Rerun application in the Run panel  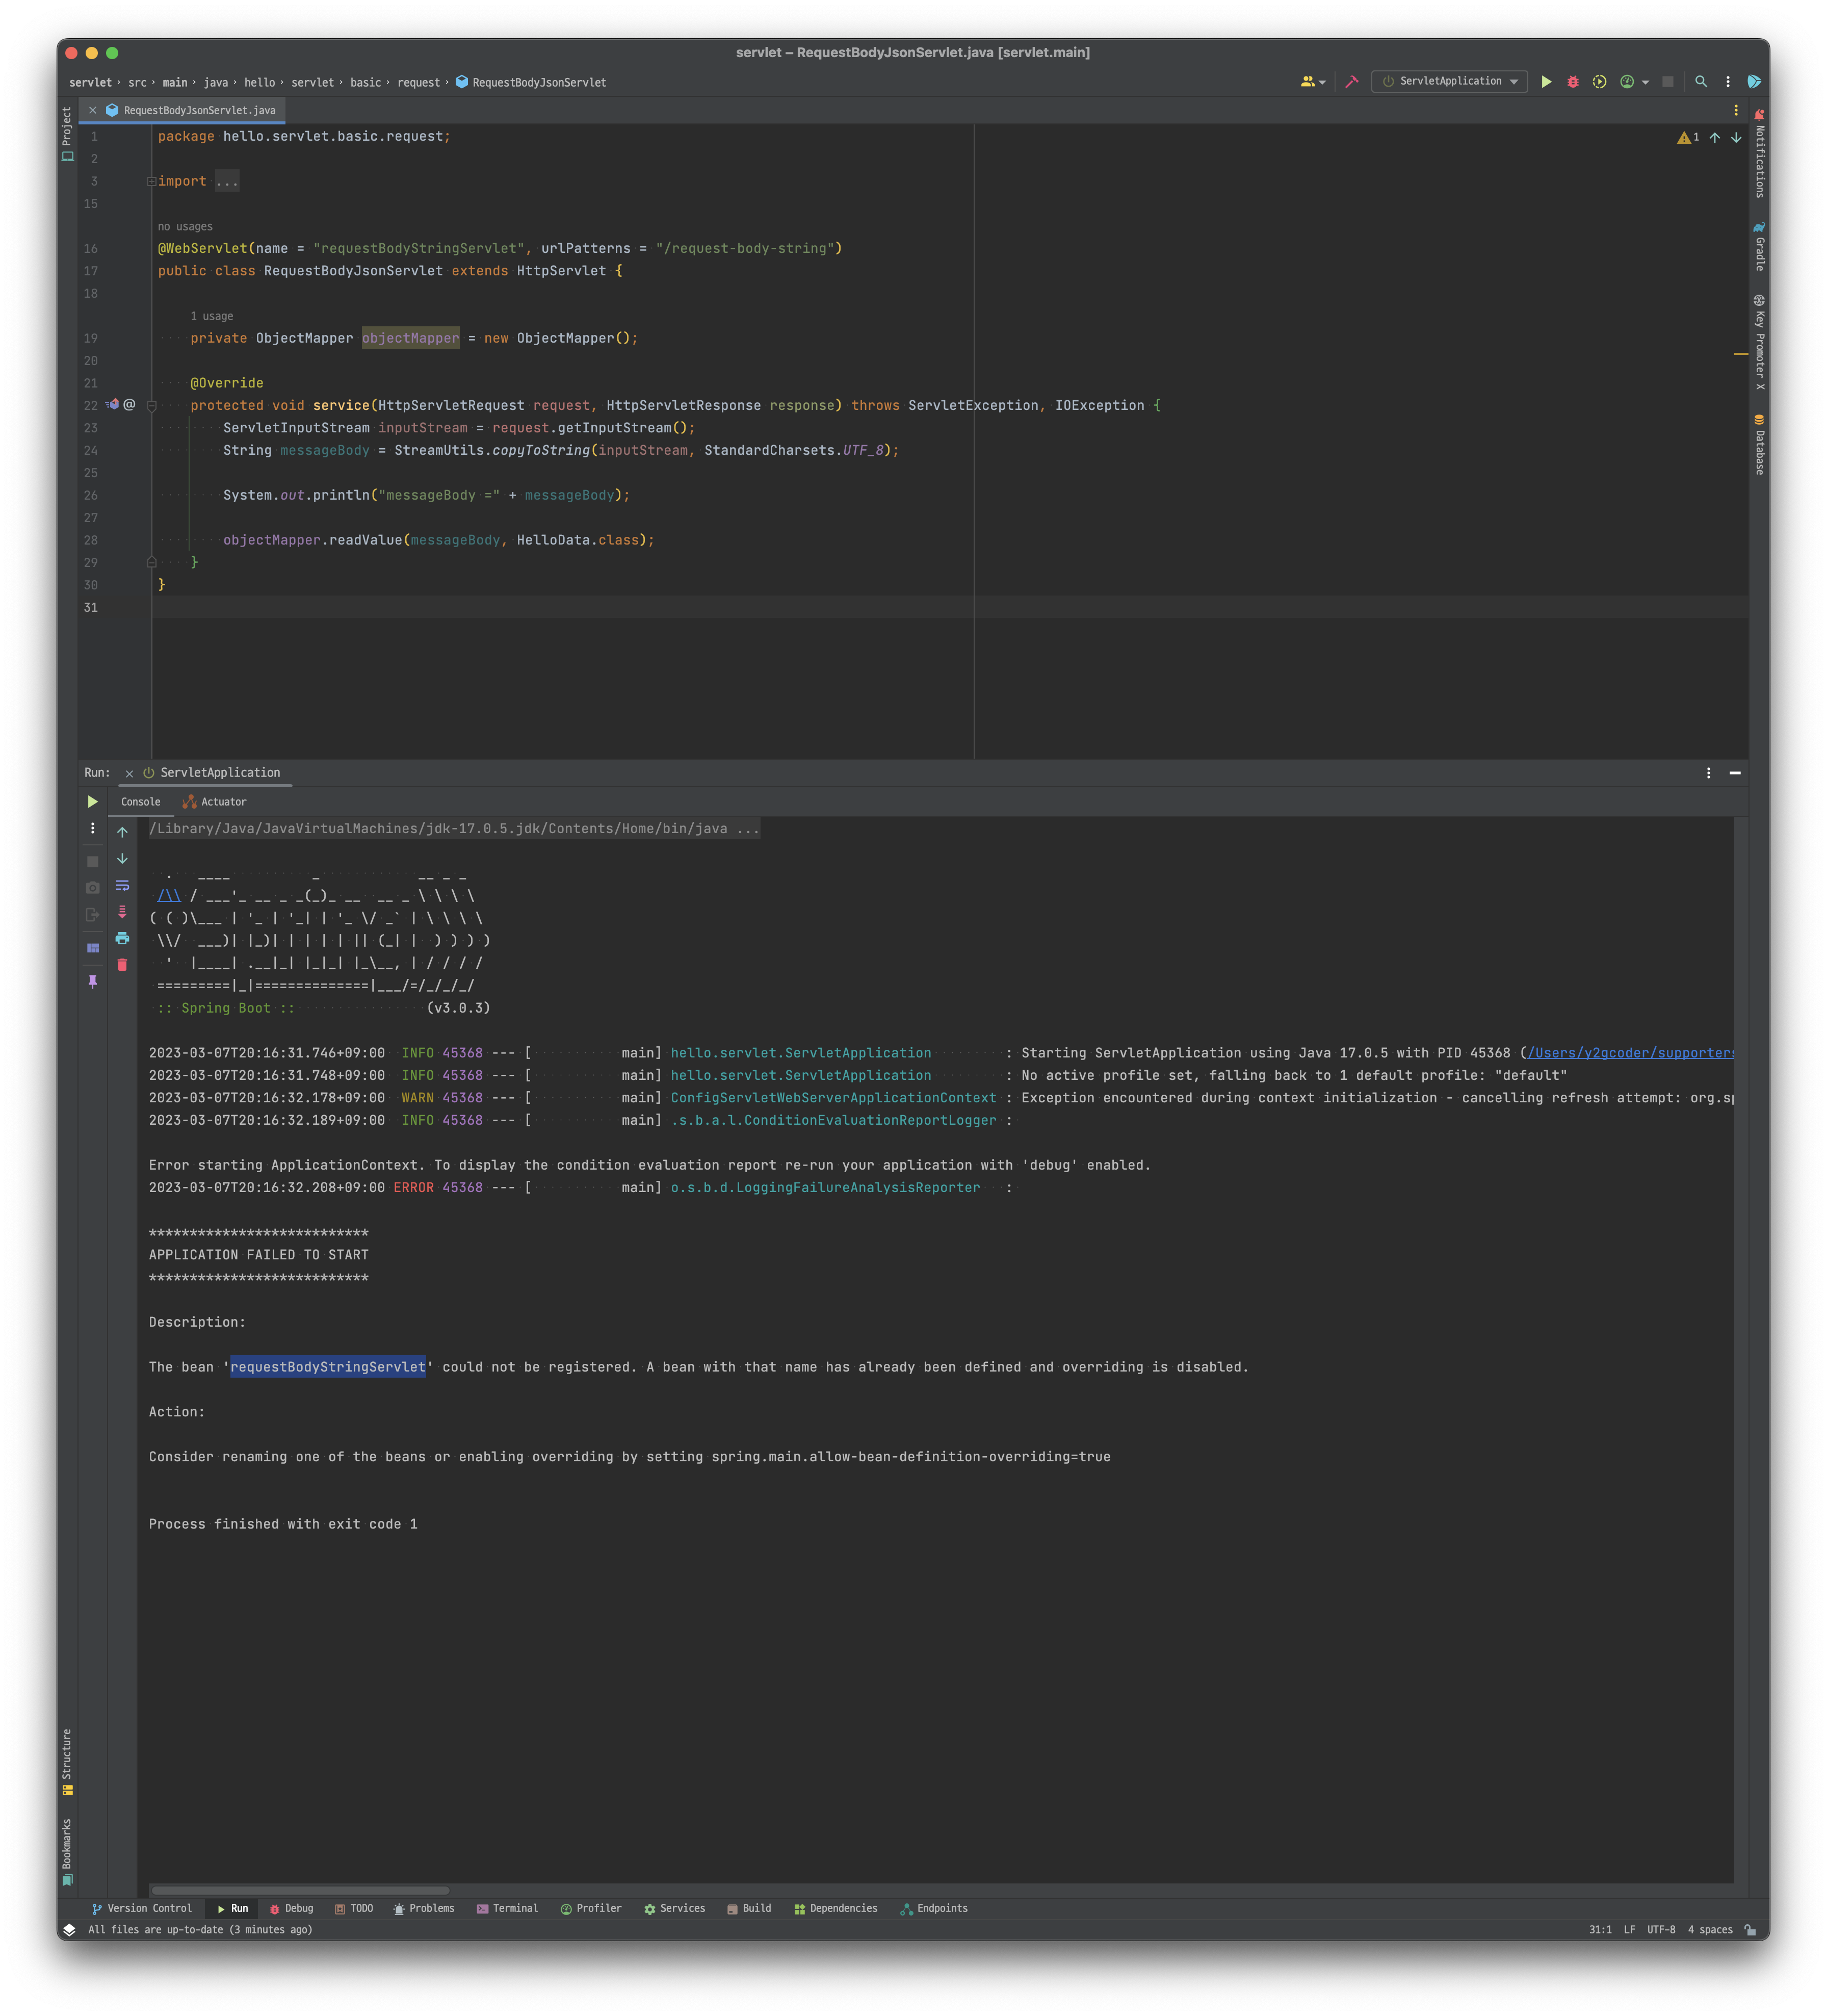(x=93, y=802)
